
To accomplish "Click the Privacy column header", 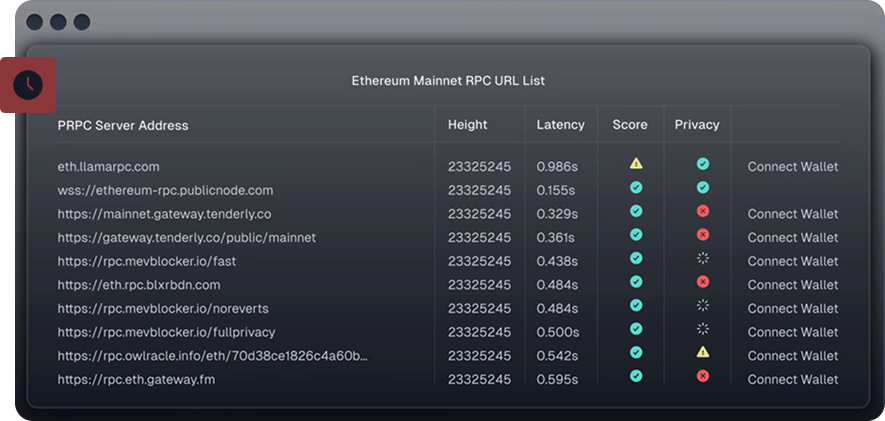I will coord(697,125).
